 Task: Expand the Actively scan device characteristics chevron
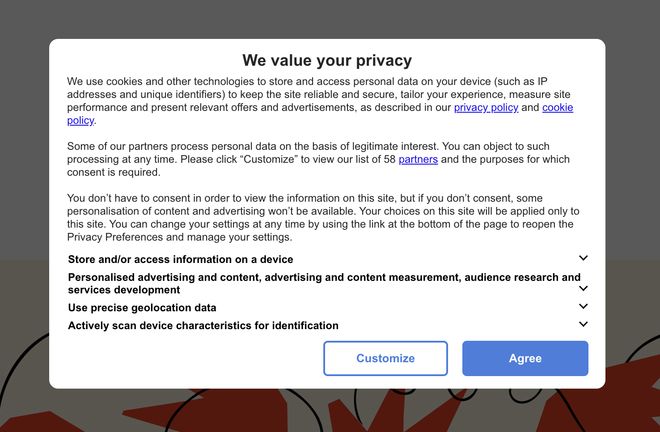(583, 324)
